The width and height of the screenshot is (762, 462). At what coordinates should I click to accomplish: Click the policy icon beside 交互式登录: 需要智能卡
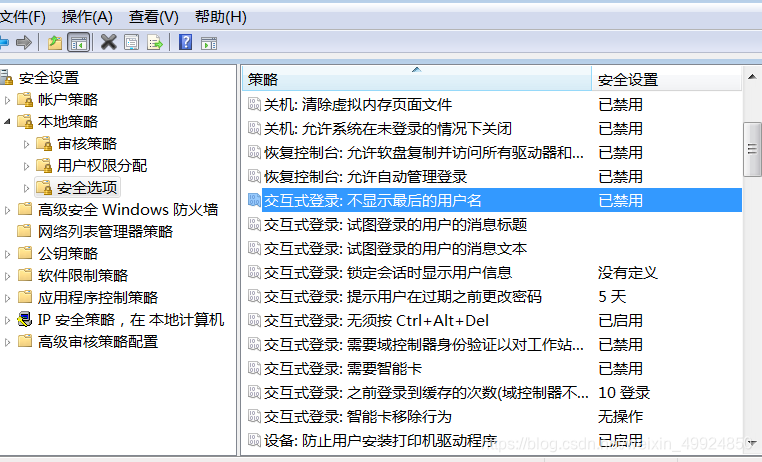254,368
